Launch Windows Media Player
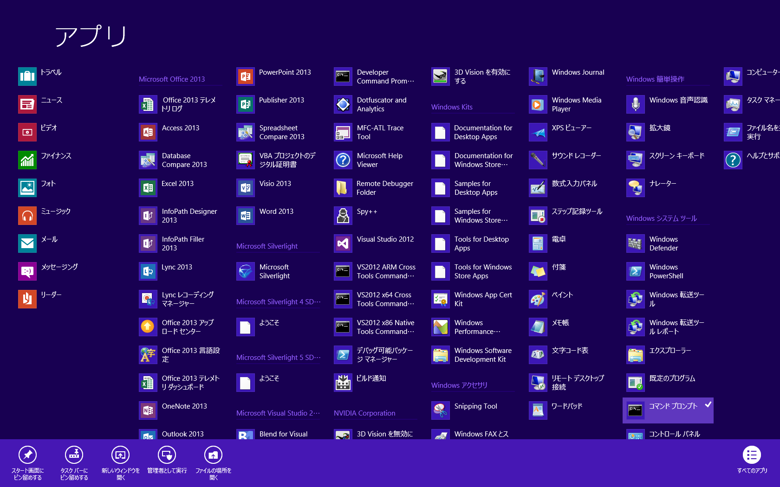The height and width of the screenshot is (487, 780). tap(566, 104)
